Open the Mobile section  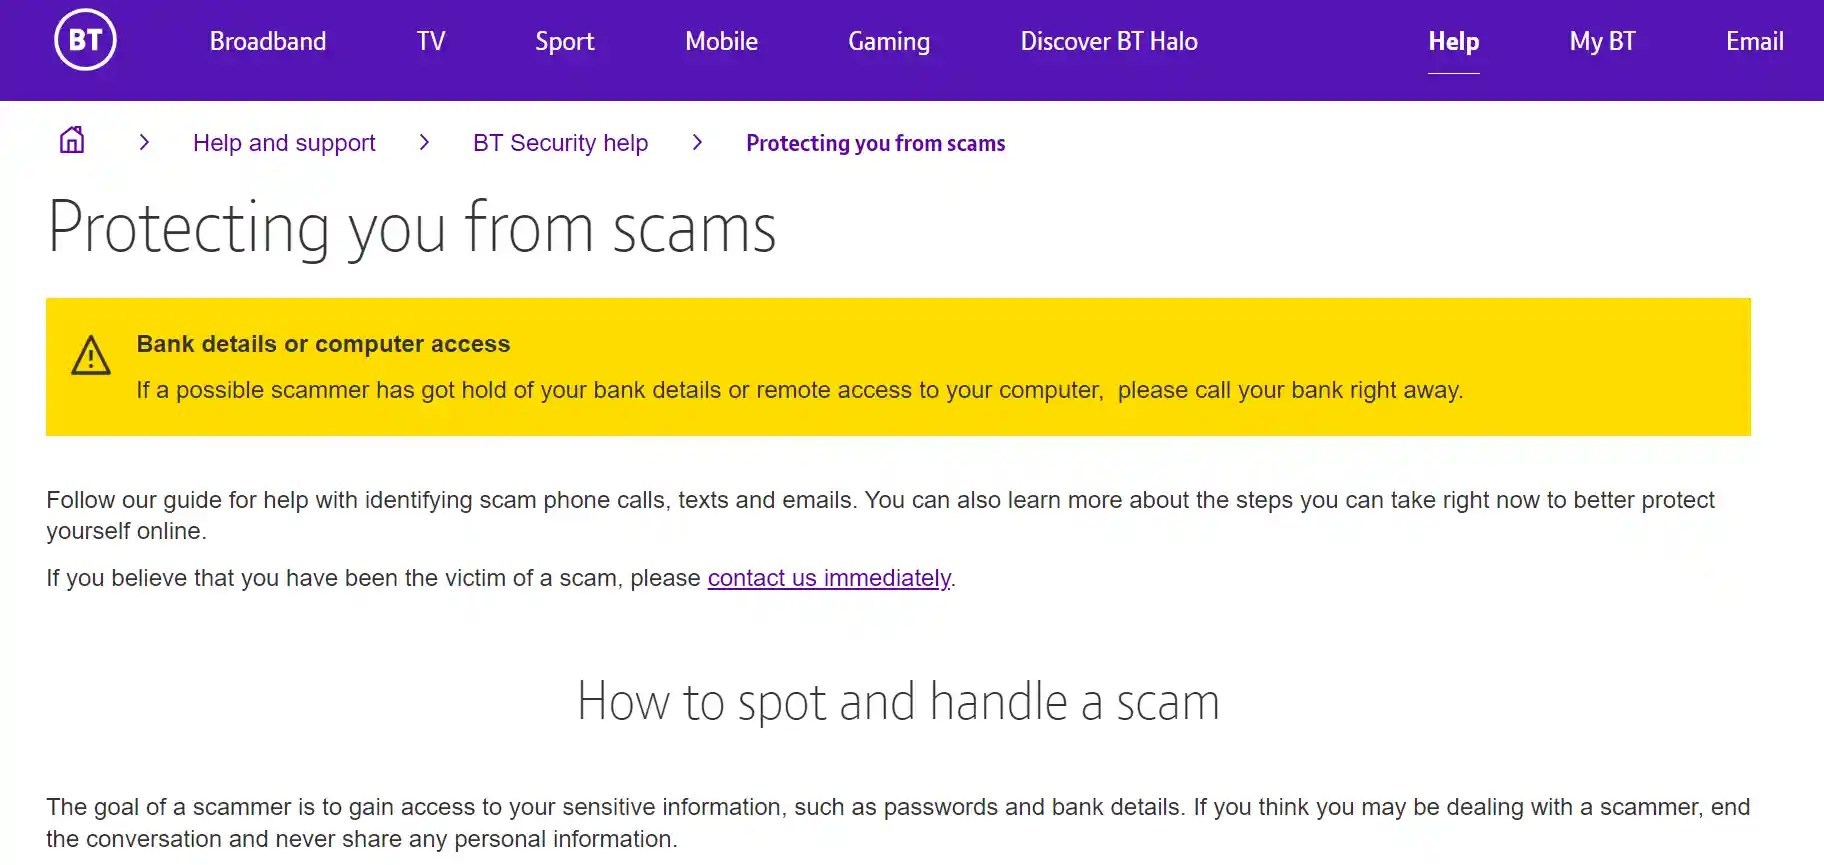click(x=721, y=42)
